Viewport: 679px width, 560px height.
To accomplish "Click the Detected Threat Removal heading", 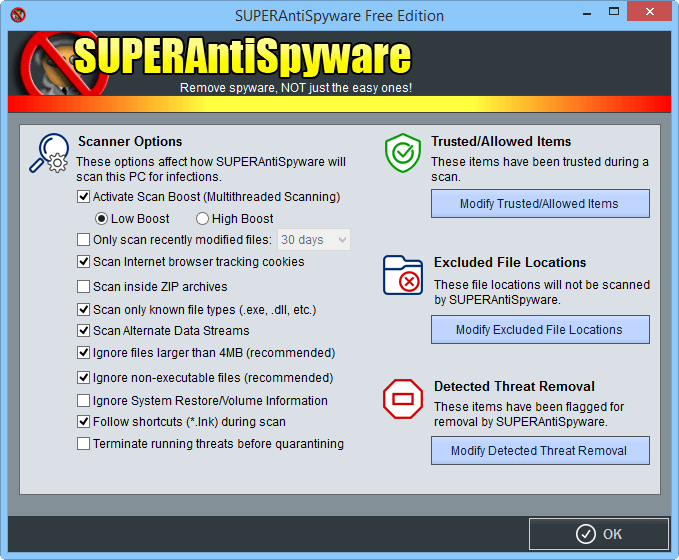I will [x=514, y=386].
